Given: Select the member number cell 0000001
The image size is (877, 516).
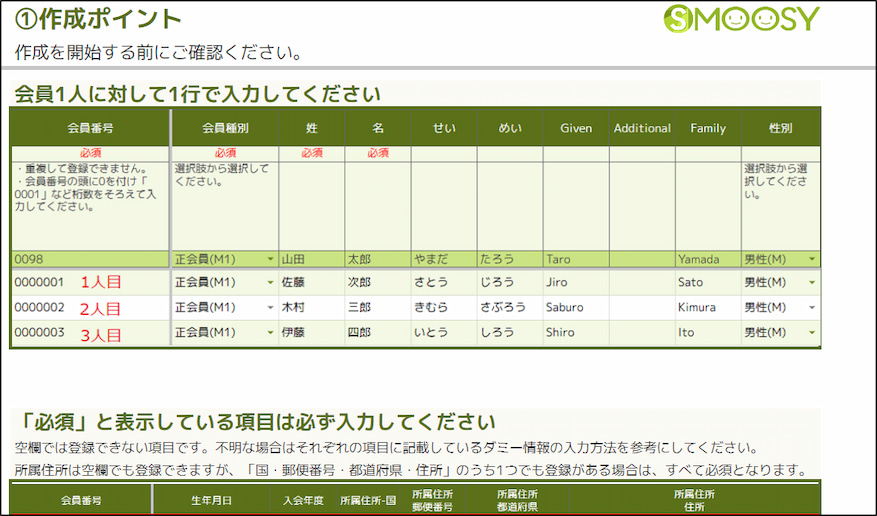Looking at the screenshot, I should coord(39,283).
